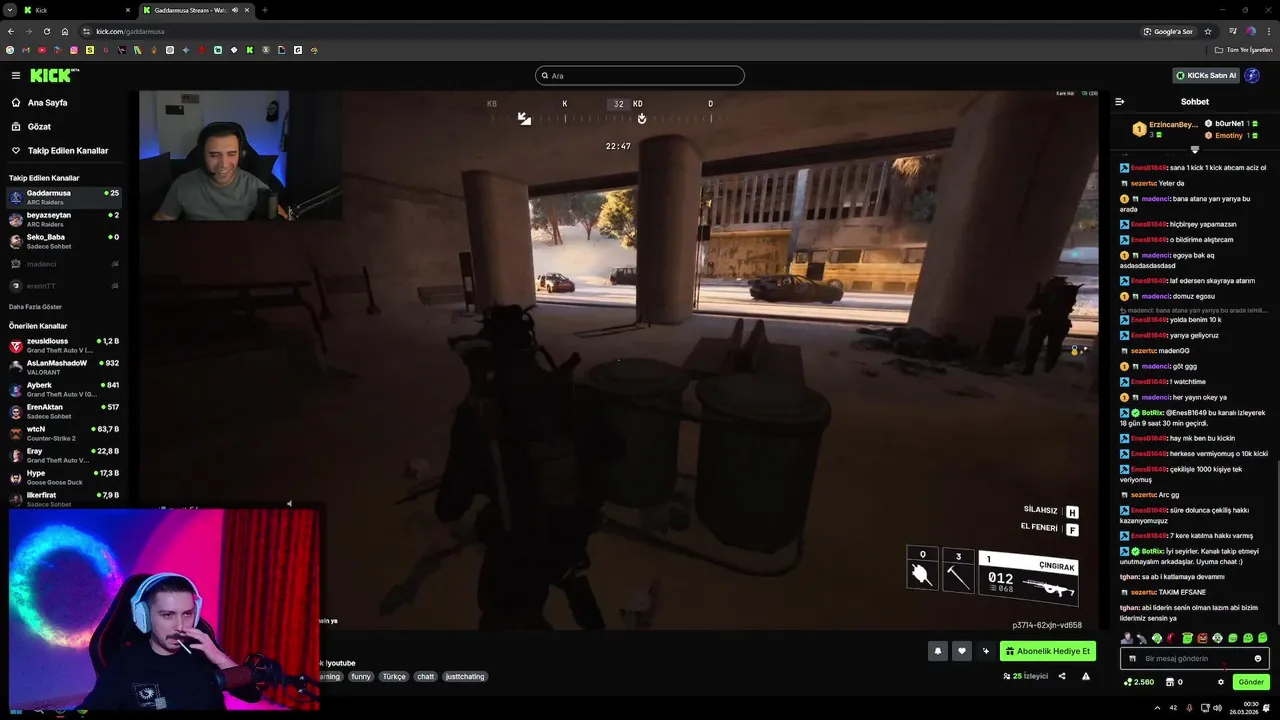Image resolution: width=1280 pixels, height=720 pixels.
Task: Click the Gönder send button
Action: (1251, 682)
